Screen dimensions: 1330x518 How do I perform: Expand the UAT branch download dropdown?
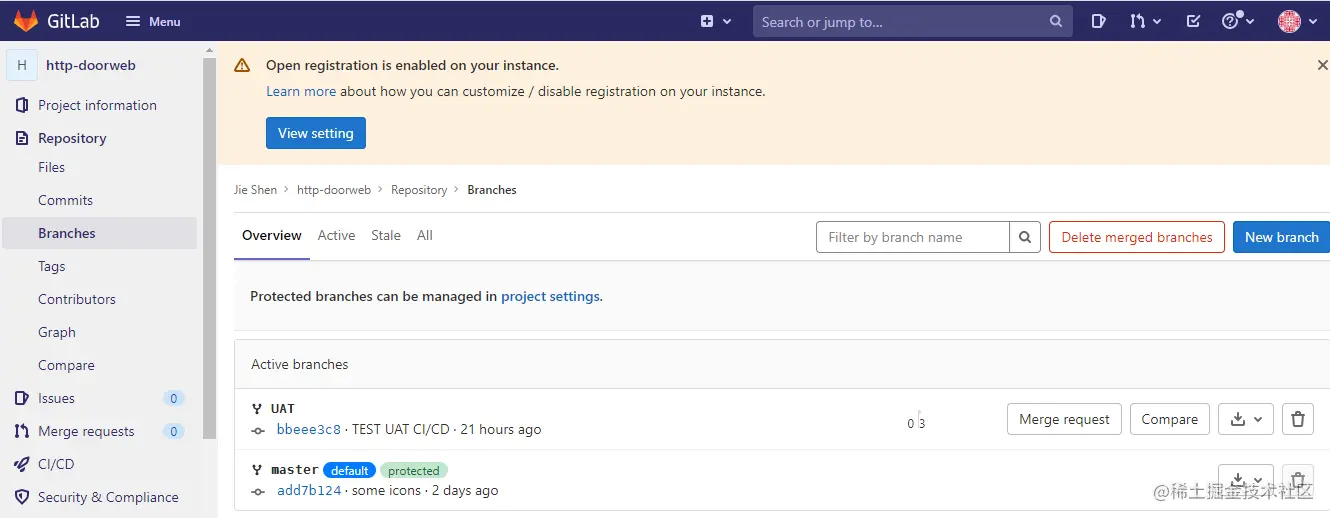coord(1246,420)
